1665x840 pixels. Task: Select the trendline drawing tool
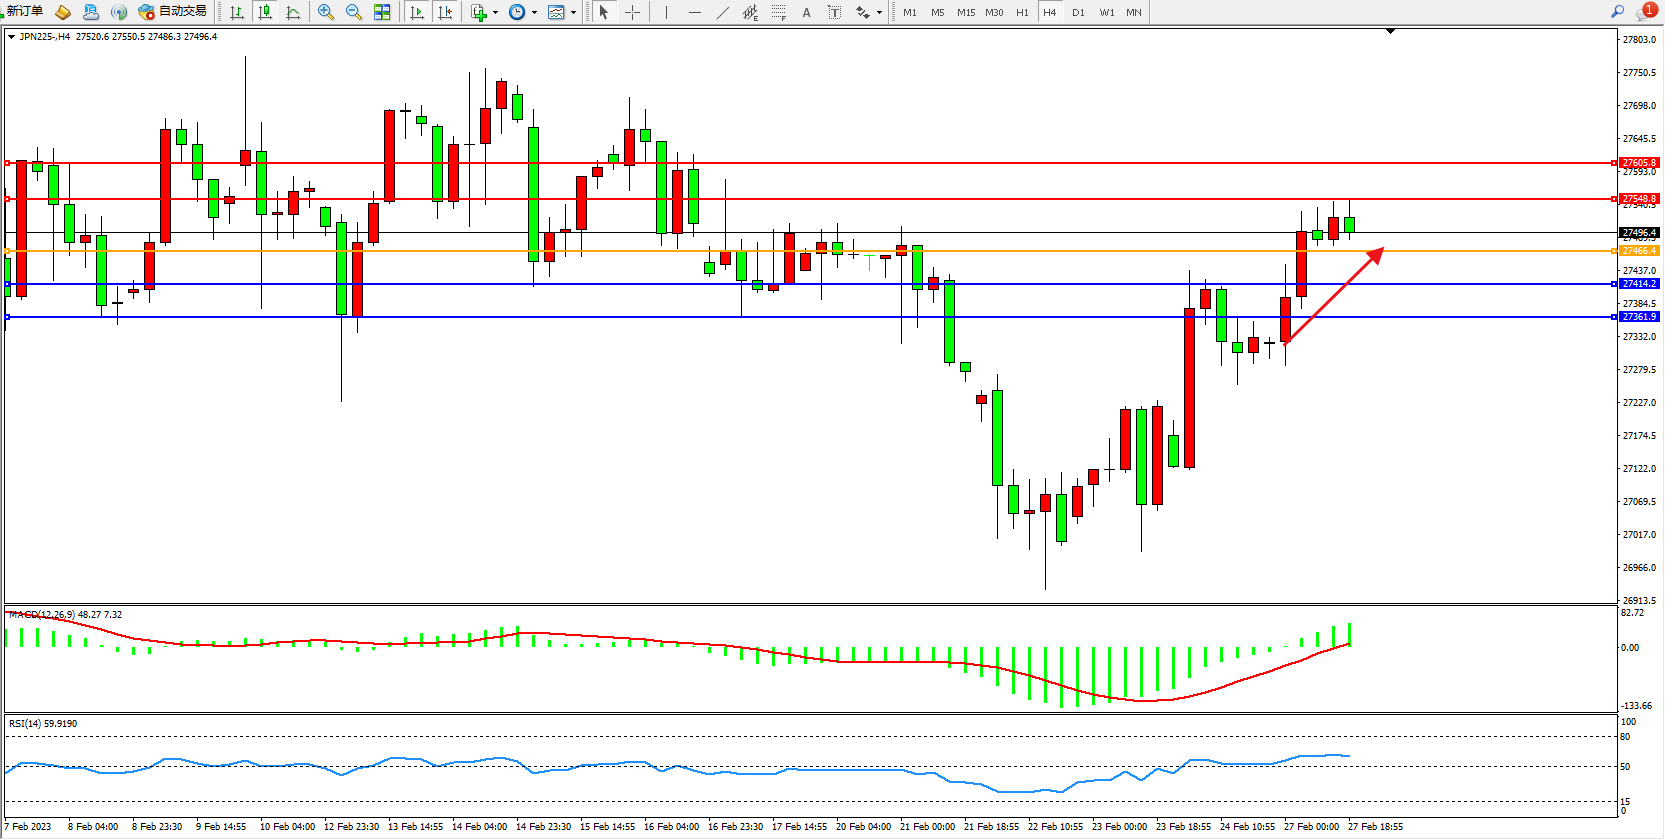point(723,12)
